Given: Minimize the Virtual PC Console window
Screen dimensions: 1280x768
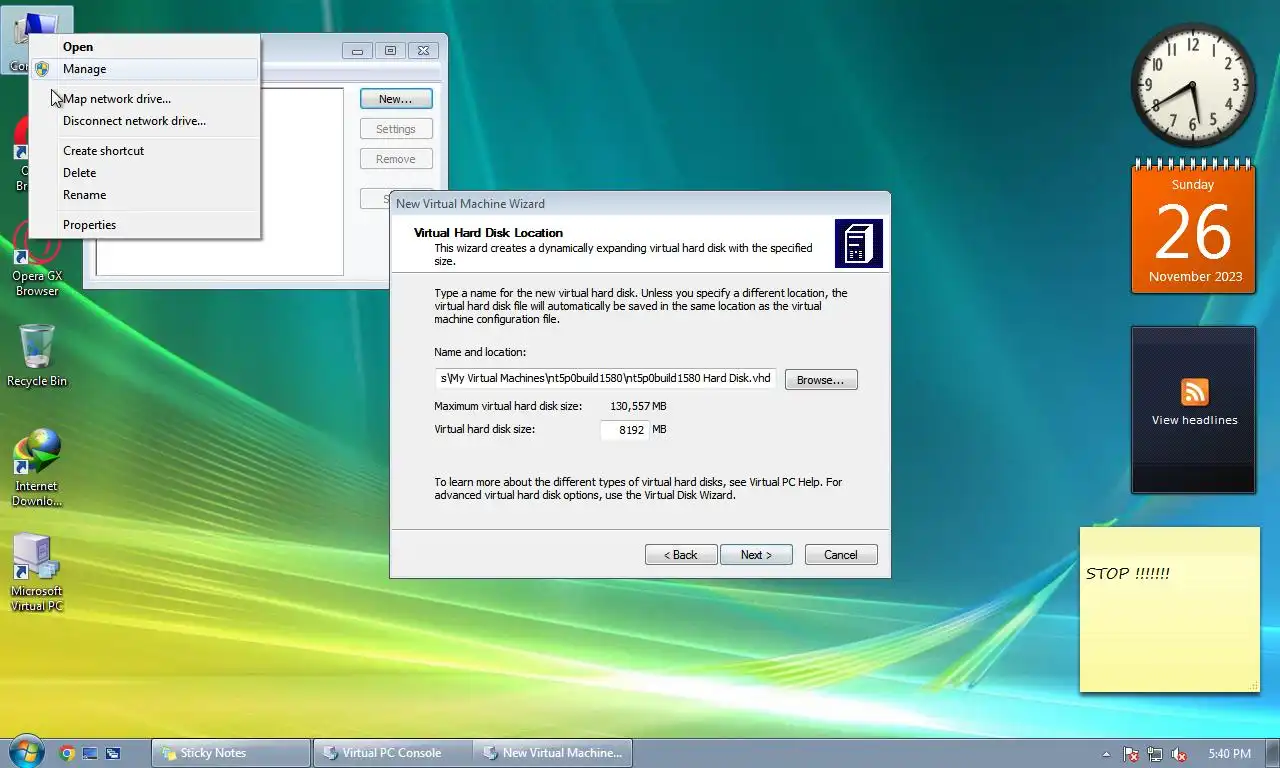Looking at the screenshot, I should pyautogui.click(x=357, y=51).
